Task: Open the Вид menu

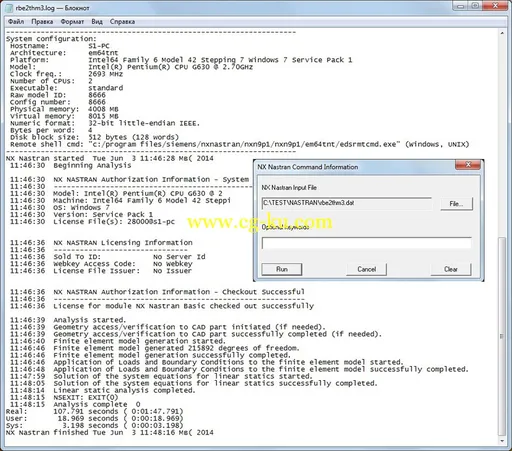Action: pyautogui.click(x=97, y=22)
